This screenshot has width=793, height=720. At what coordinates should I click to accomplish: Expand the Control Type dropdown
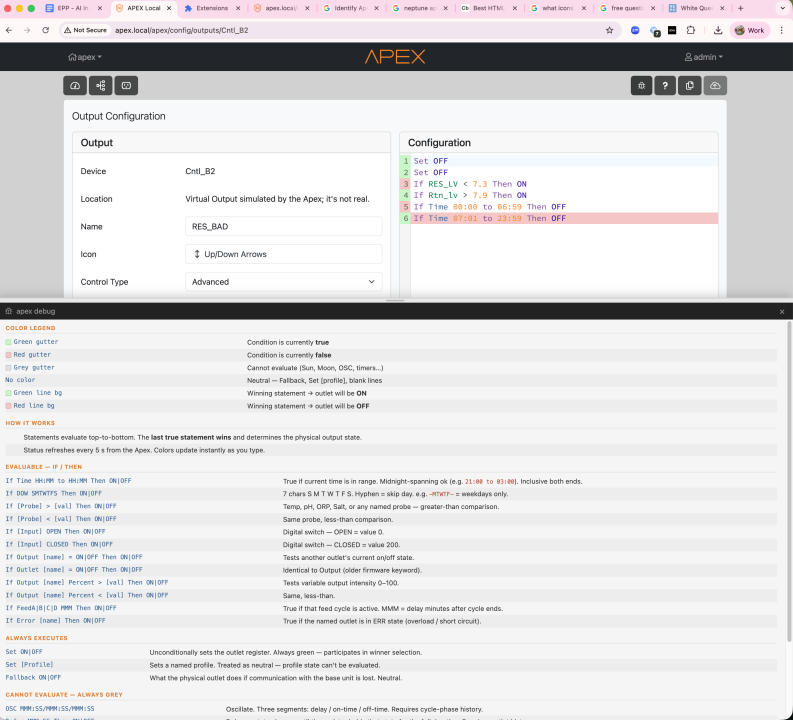tap(283, 282)
